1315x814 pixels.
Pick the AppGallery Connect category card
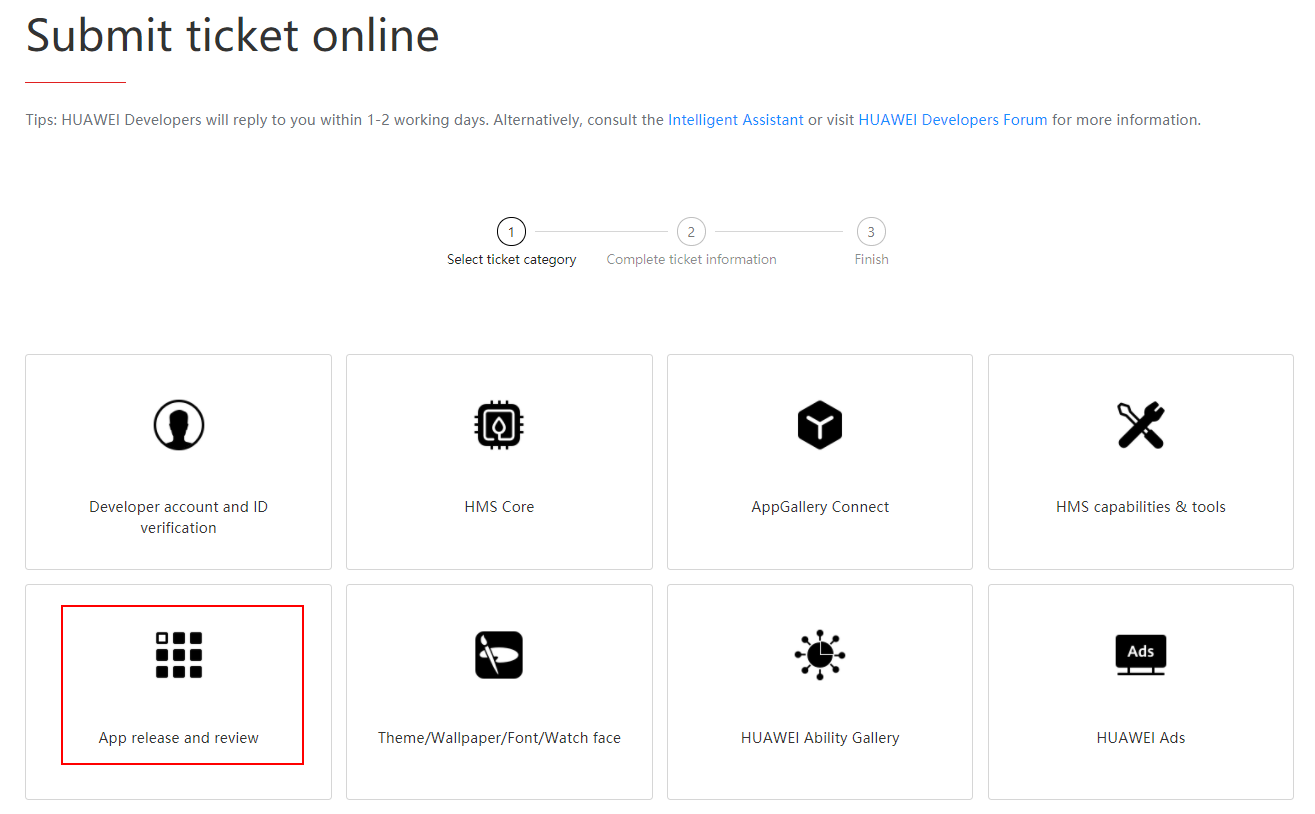(x=820, y=461)
